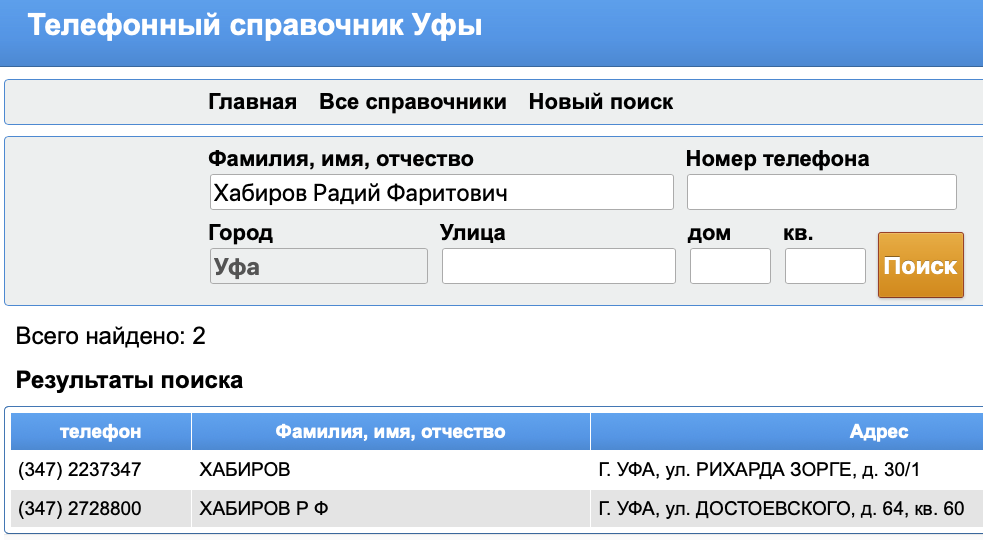The image size is (983, 540).
Task: Click the Номер телефона input field
Action: click(821, 193)
